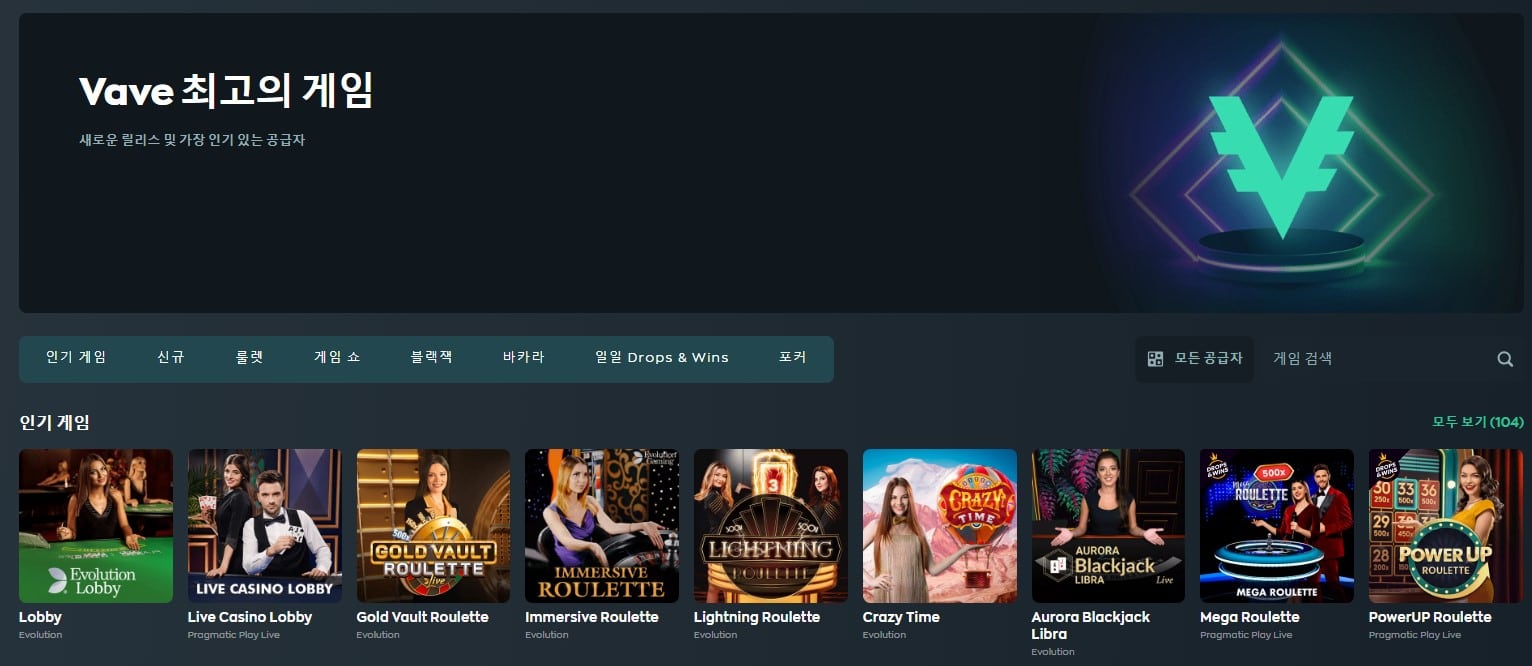Click the search magnifier icon

coord(1505,359)
